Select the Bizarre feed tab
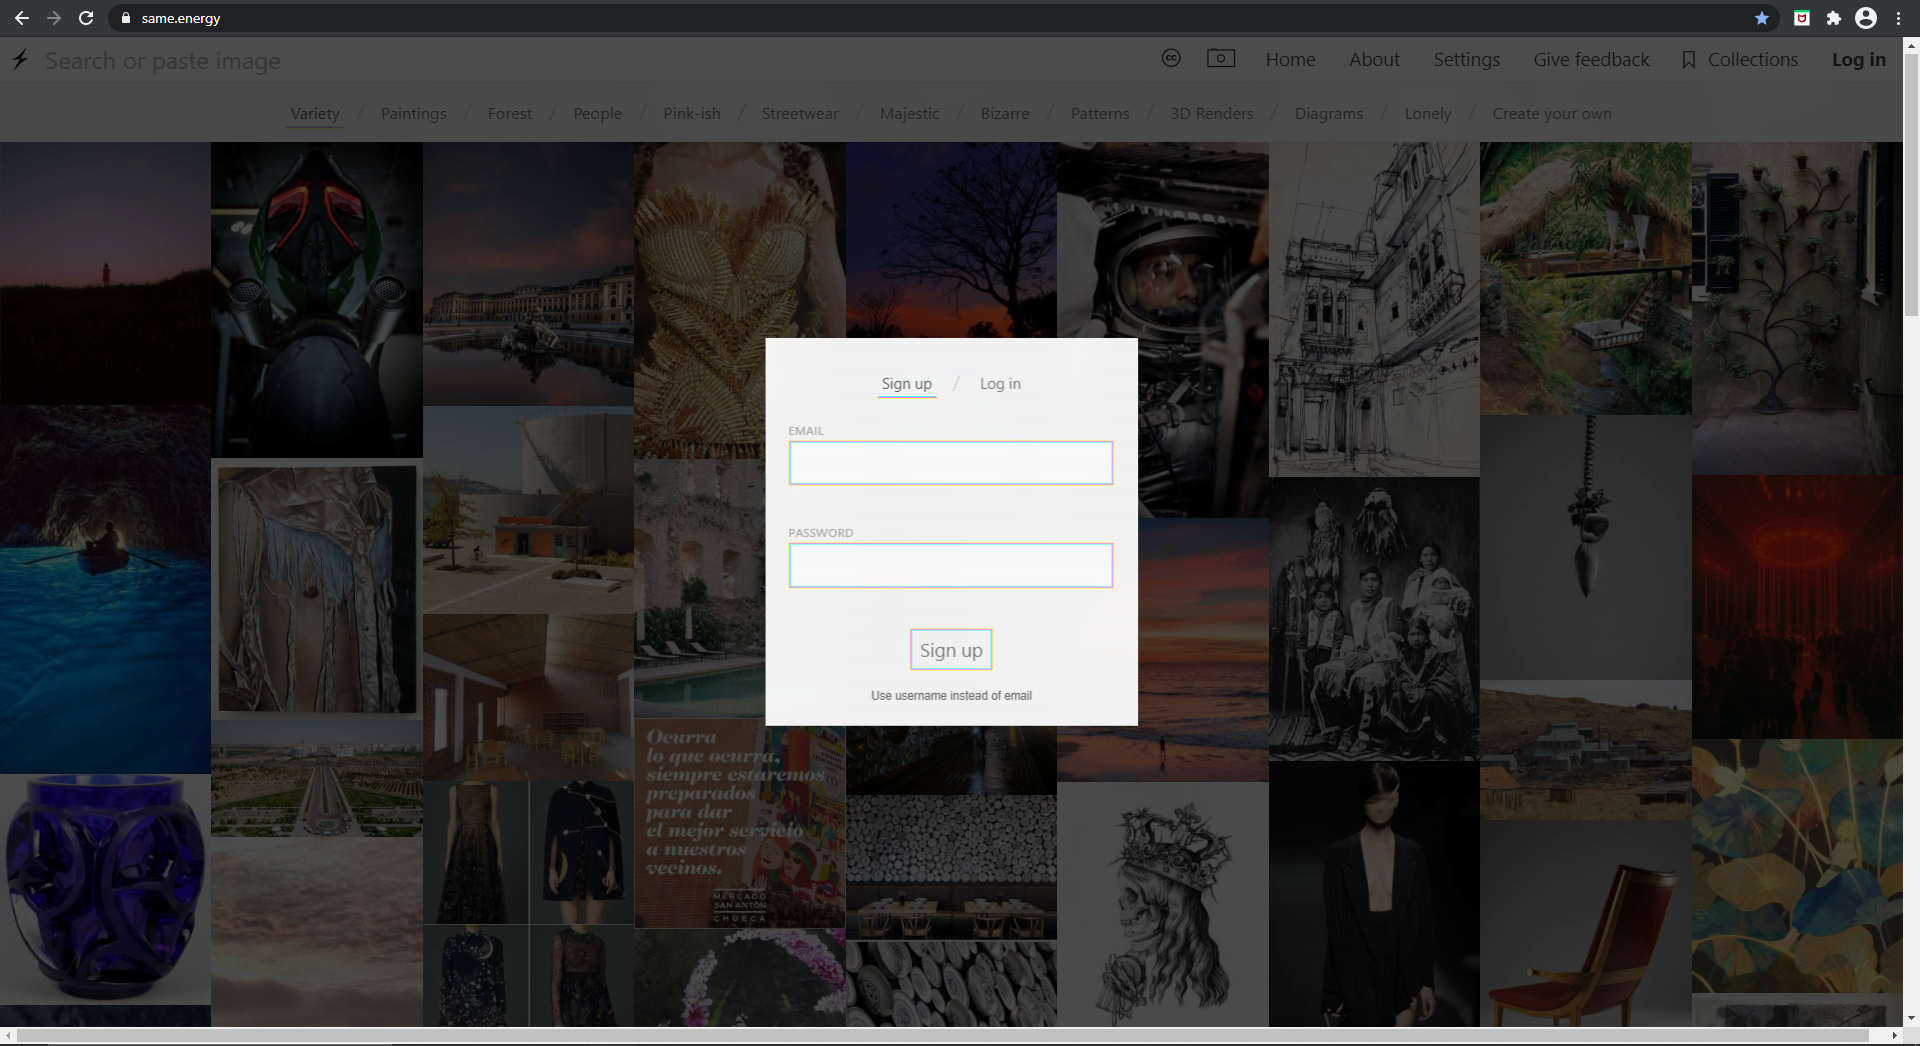Viewport: 1920px width, 1046px height. (x=1005, y=114)
